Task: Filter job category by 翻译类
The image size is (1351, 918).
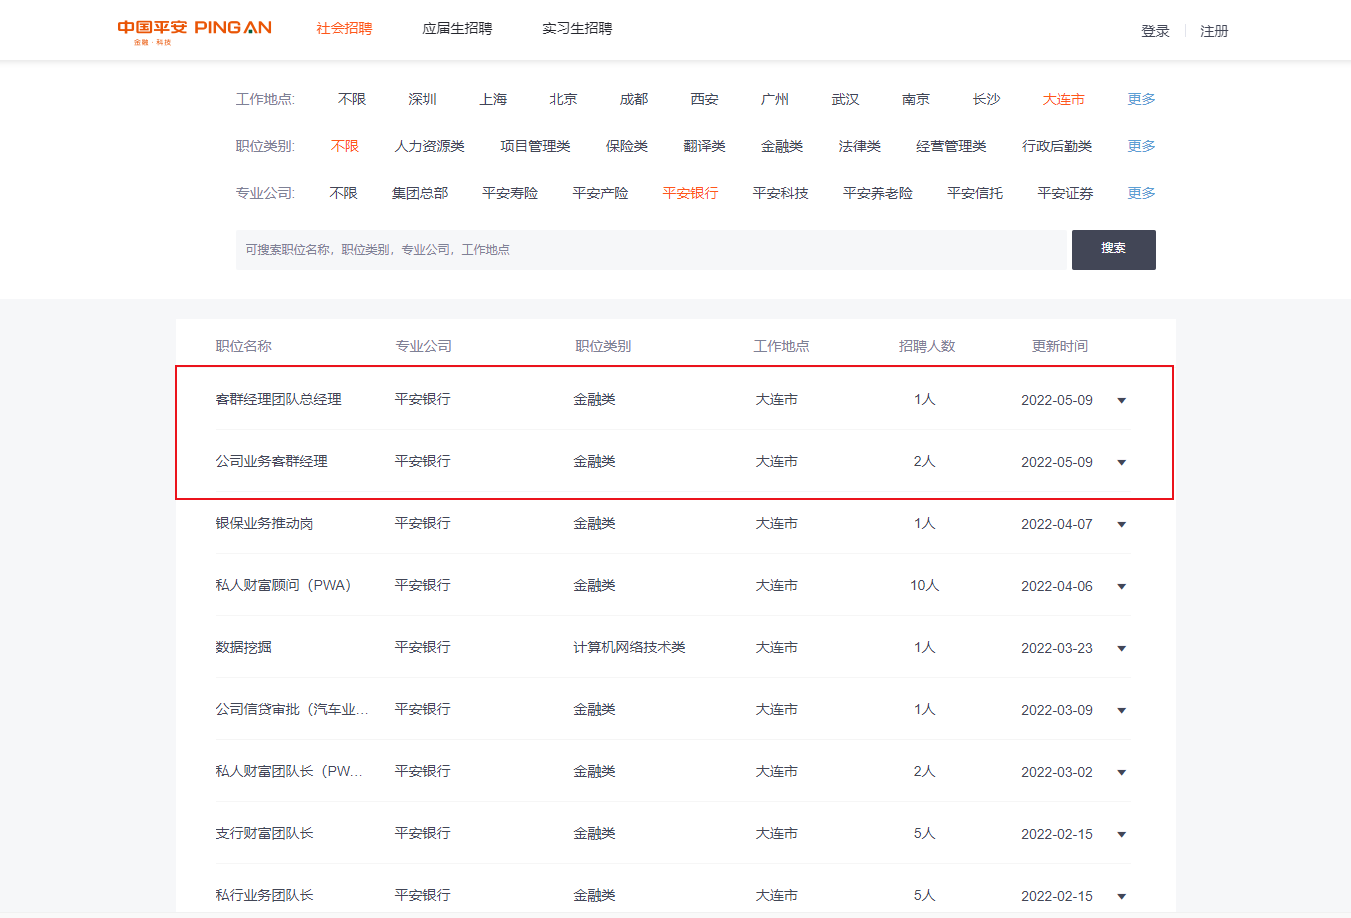Action: coord(705,146)
